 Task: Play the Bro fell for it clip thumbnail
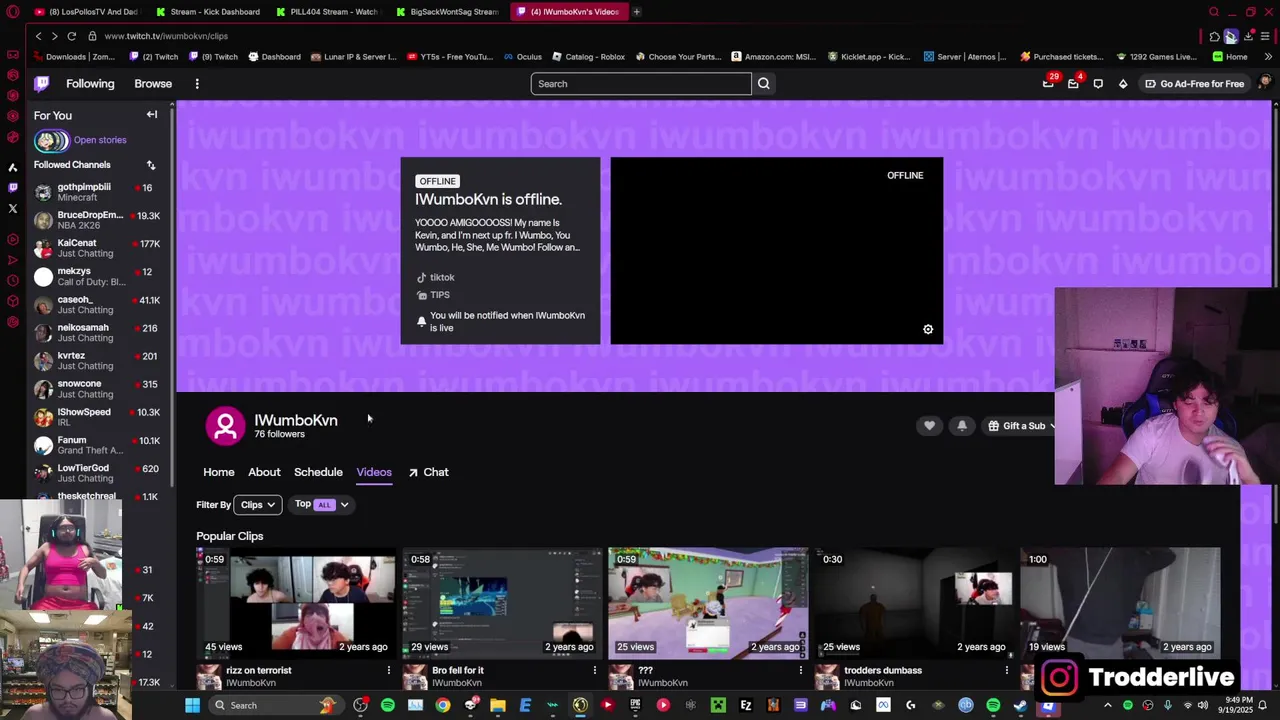coord(502,603)
